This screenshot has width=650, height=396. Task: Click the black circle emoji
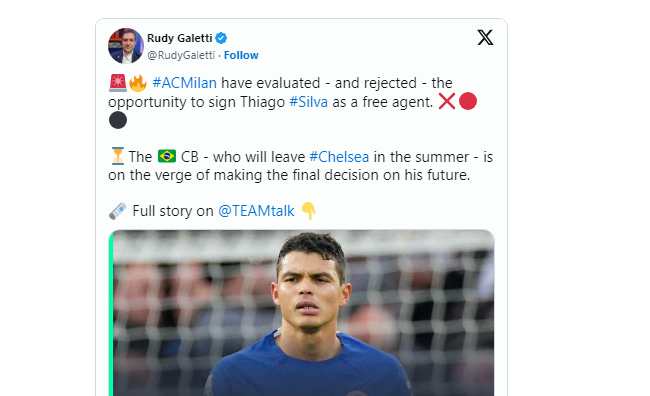pos(118,120)
